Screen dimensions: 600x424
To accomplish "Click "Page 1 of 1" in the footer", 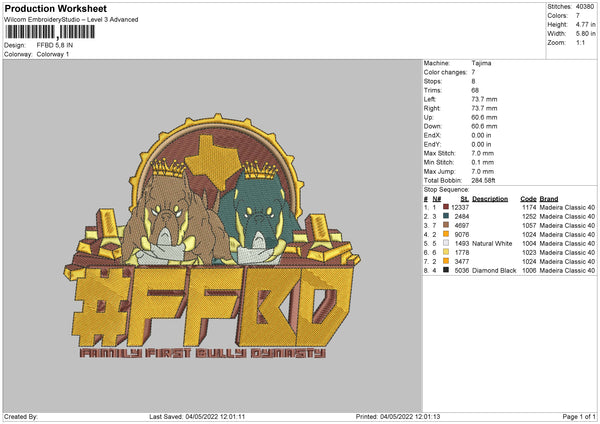I will (579, 416).
